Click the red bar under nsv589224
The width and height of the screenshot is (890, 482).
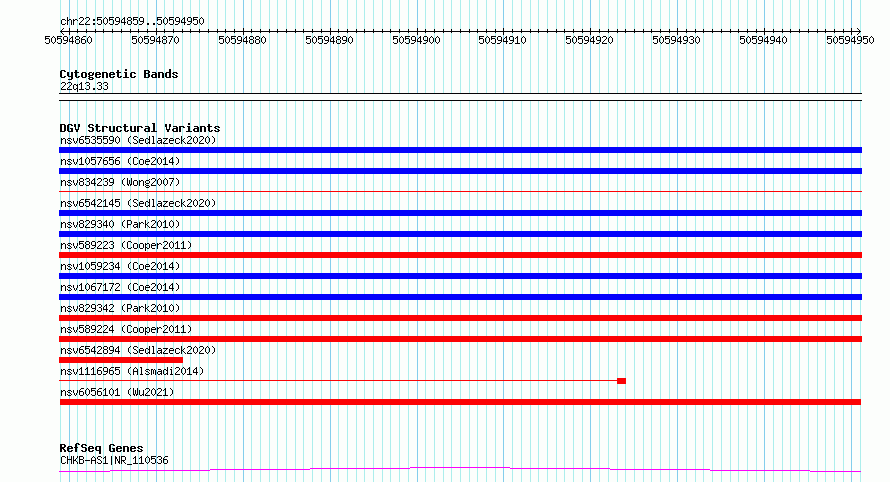pos(460,339)
